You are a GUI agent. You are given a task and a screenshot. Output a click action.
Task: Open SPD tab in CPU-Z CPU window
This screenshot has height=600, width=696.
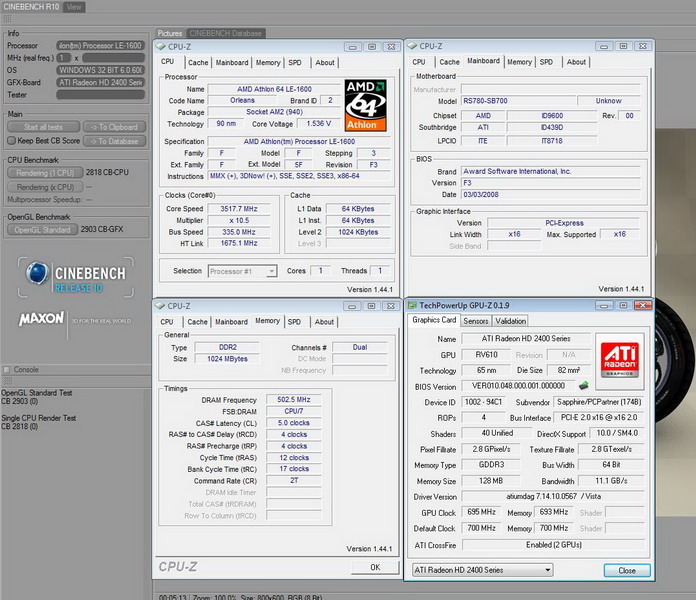[295, 63]
